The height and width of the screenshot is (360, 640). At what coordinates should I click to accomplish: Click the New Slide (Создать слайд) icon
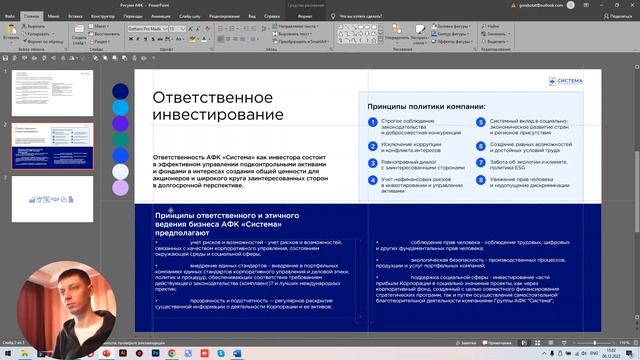(79, 29)
